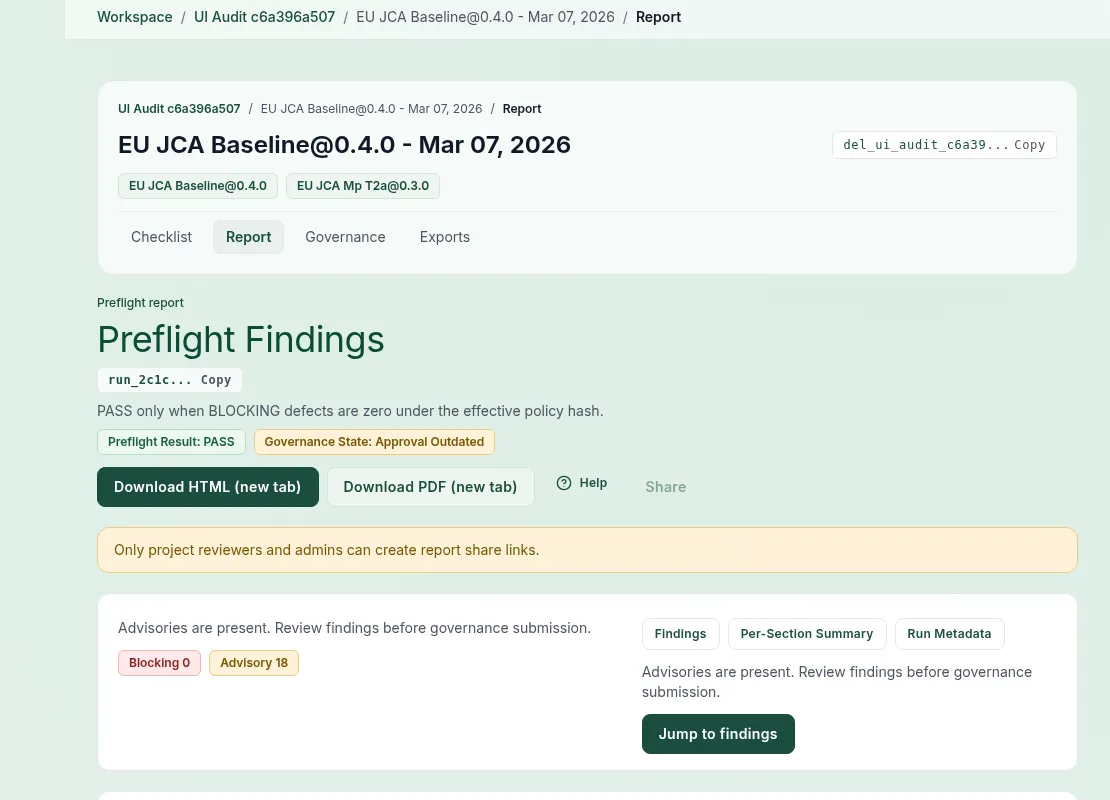Navigate to Workspace via breadcrumb

[134, 16]
